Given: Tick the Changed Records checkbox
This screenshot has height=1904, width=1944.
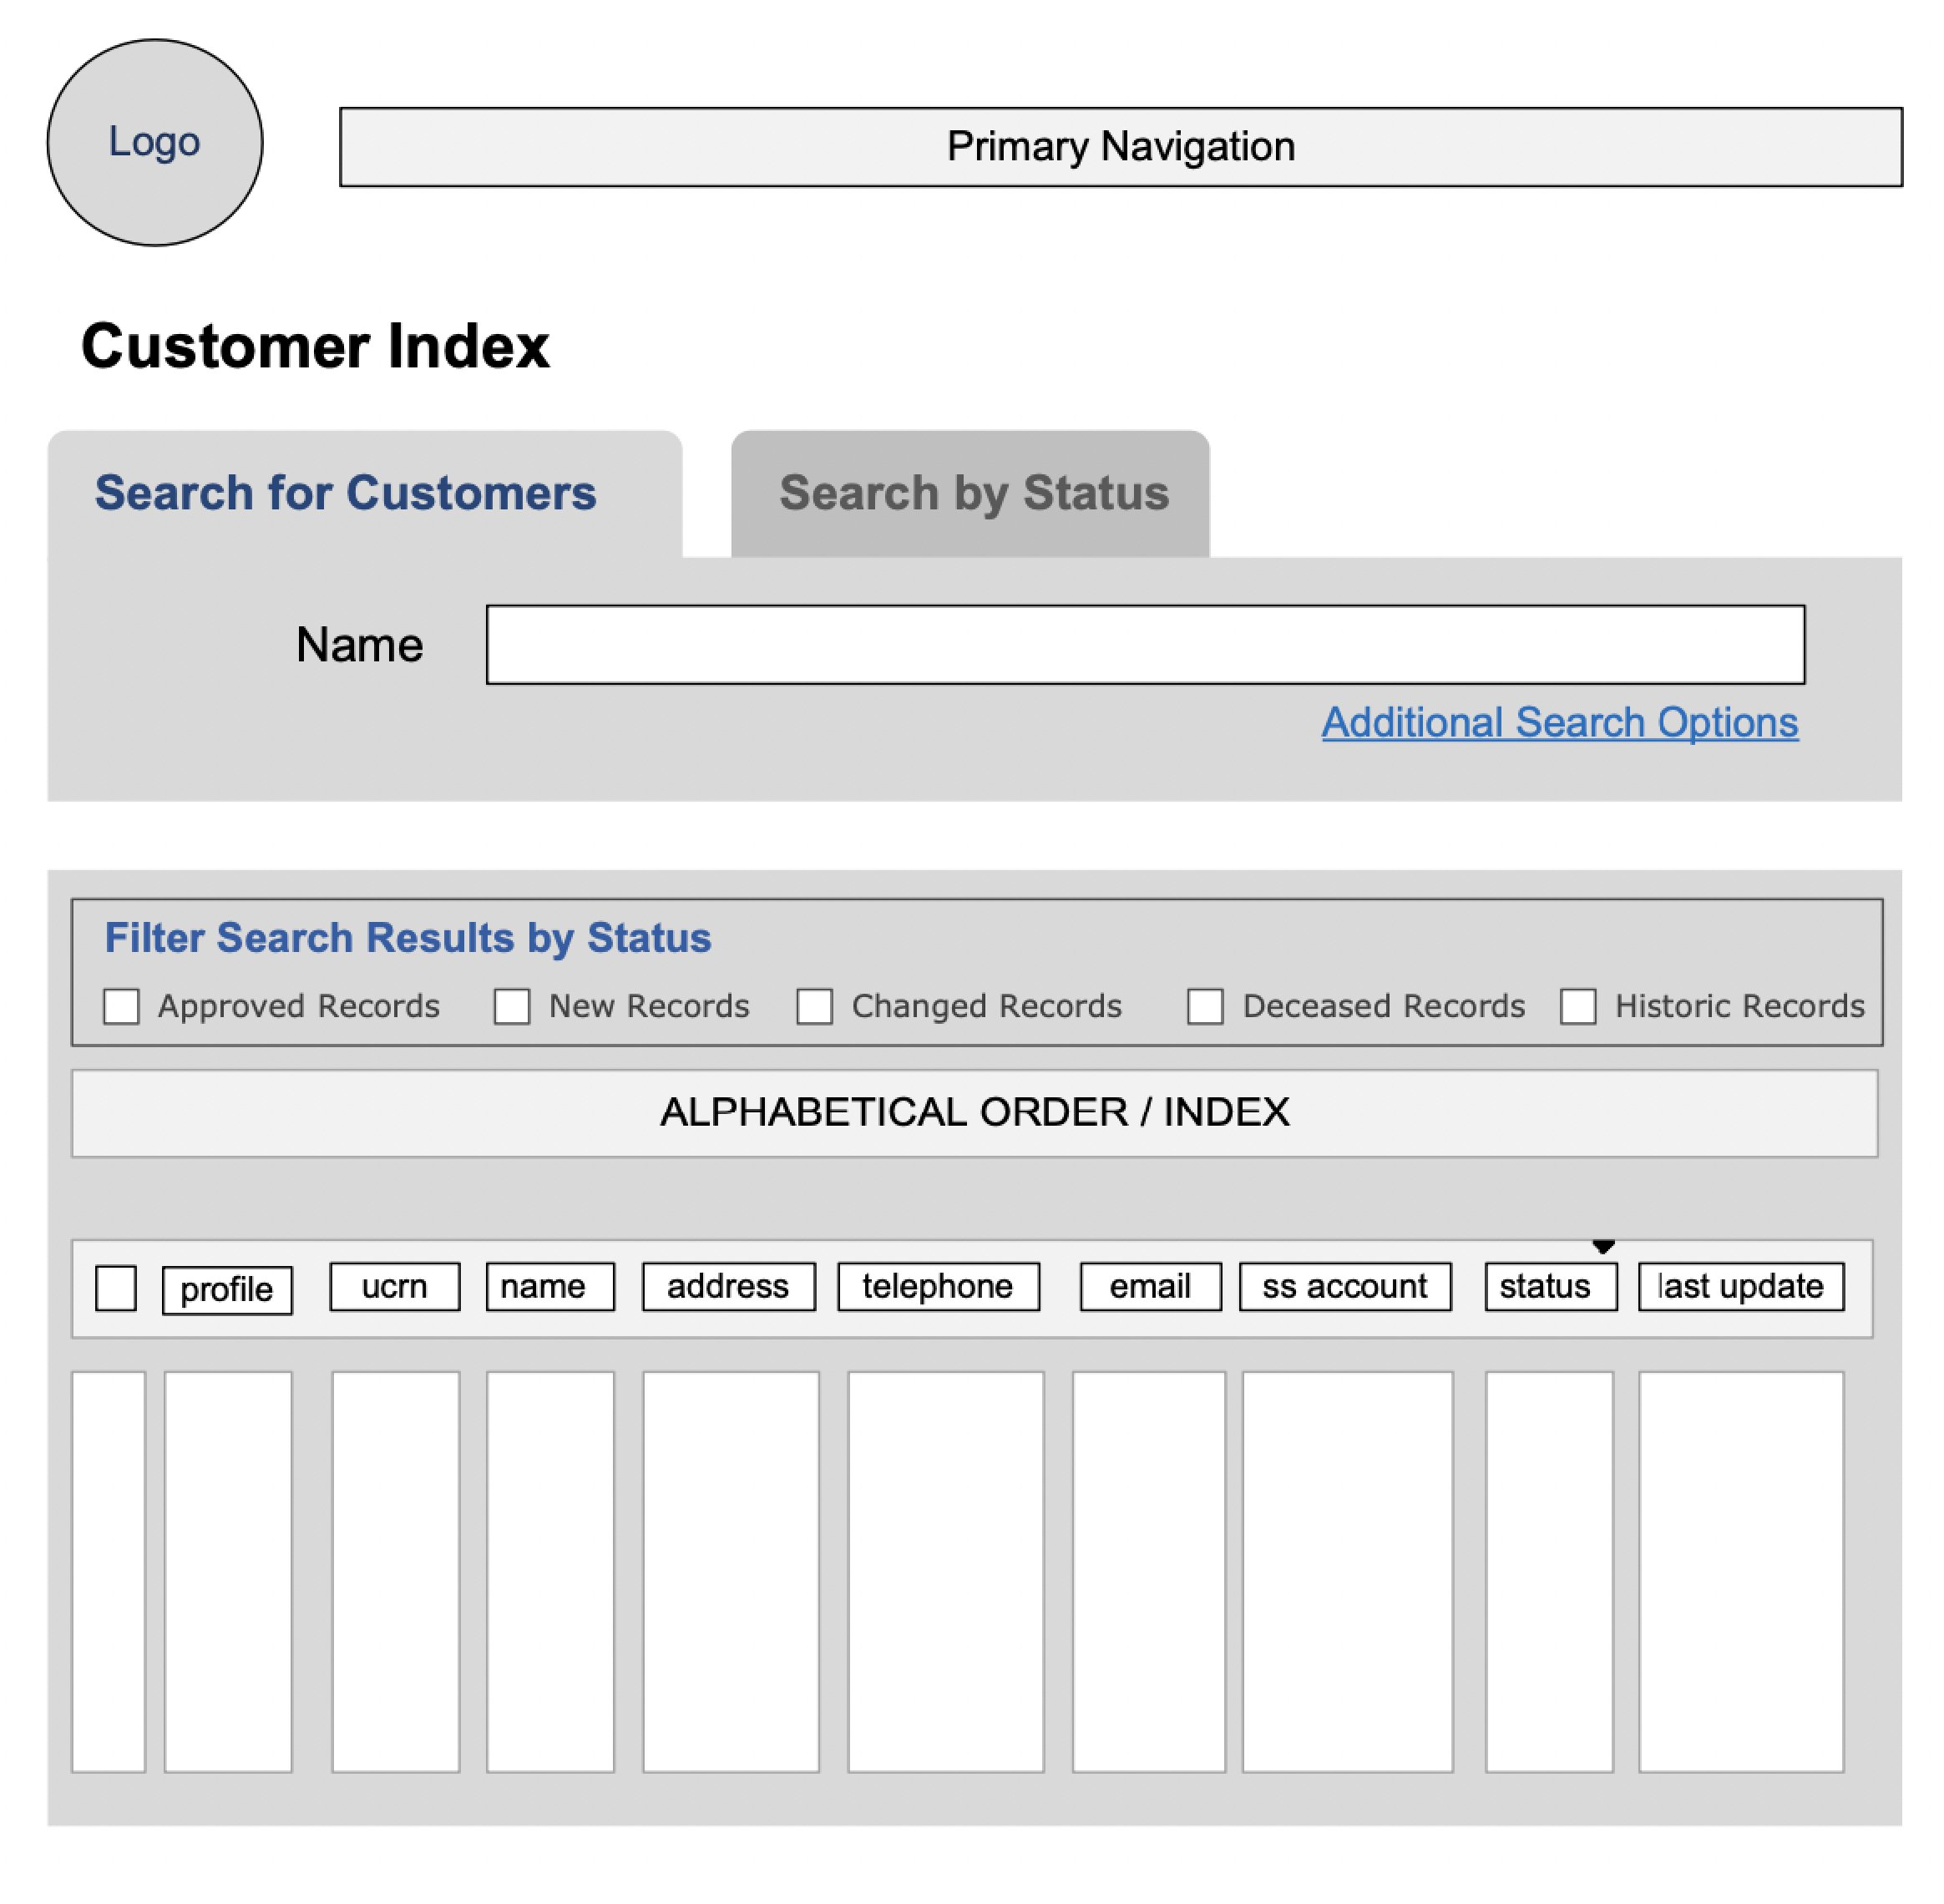Looking at the screenshot, I should pyautogui.click(x=814, y=1005).
